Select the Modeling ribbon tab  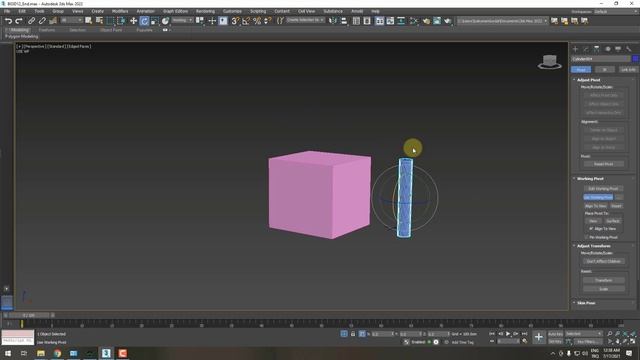coord(19,30)
